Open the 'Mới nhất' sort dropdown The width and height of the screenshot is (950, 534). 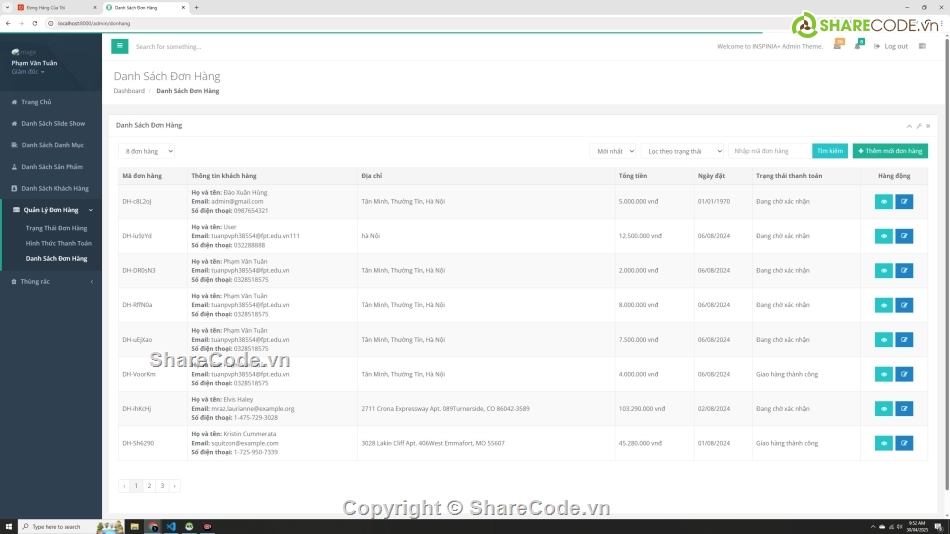613,151
